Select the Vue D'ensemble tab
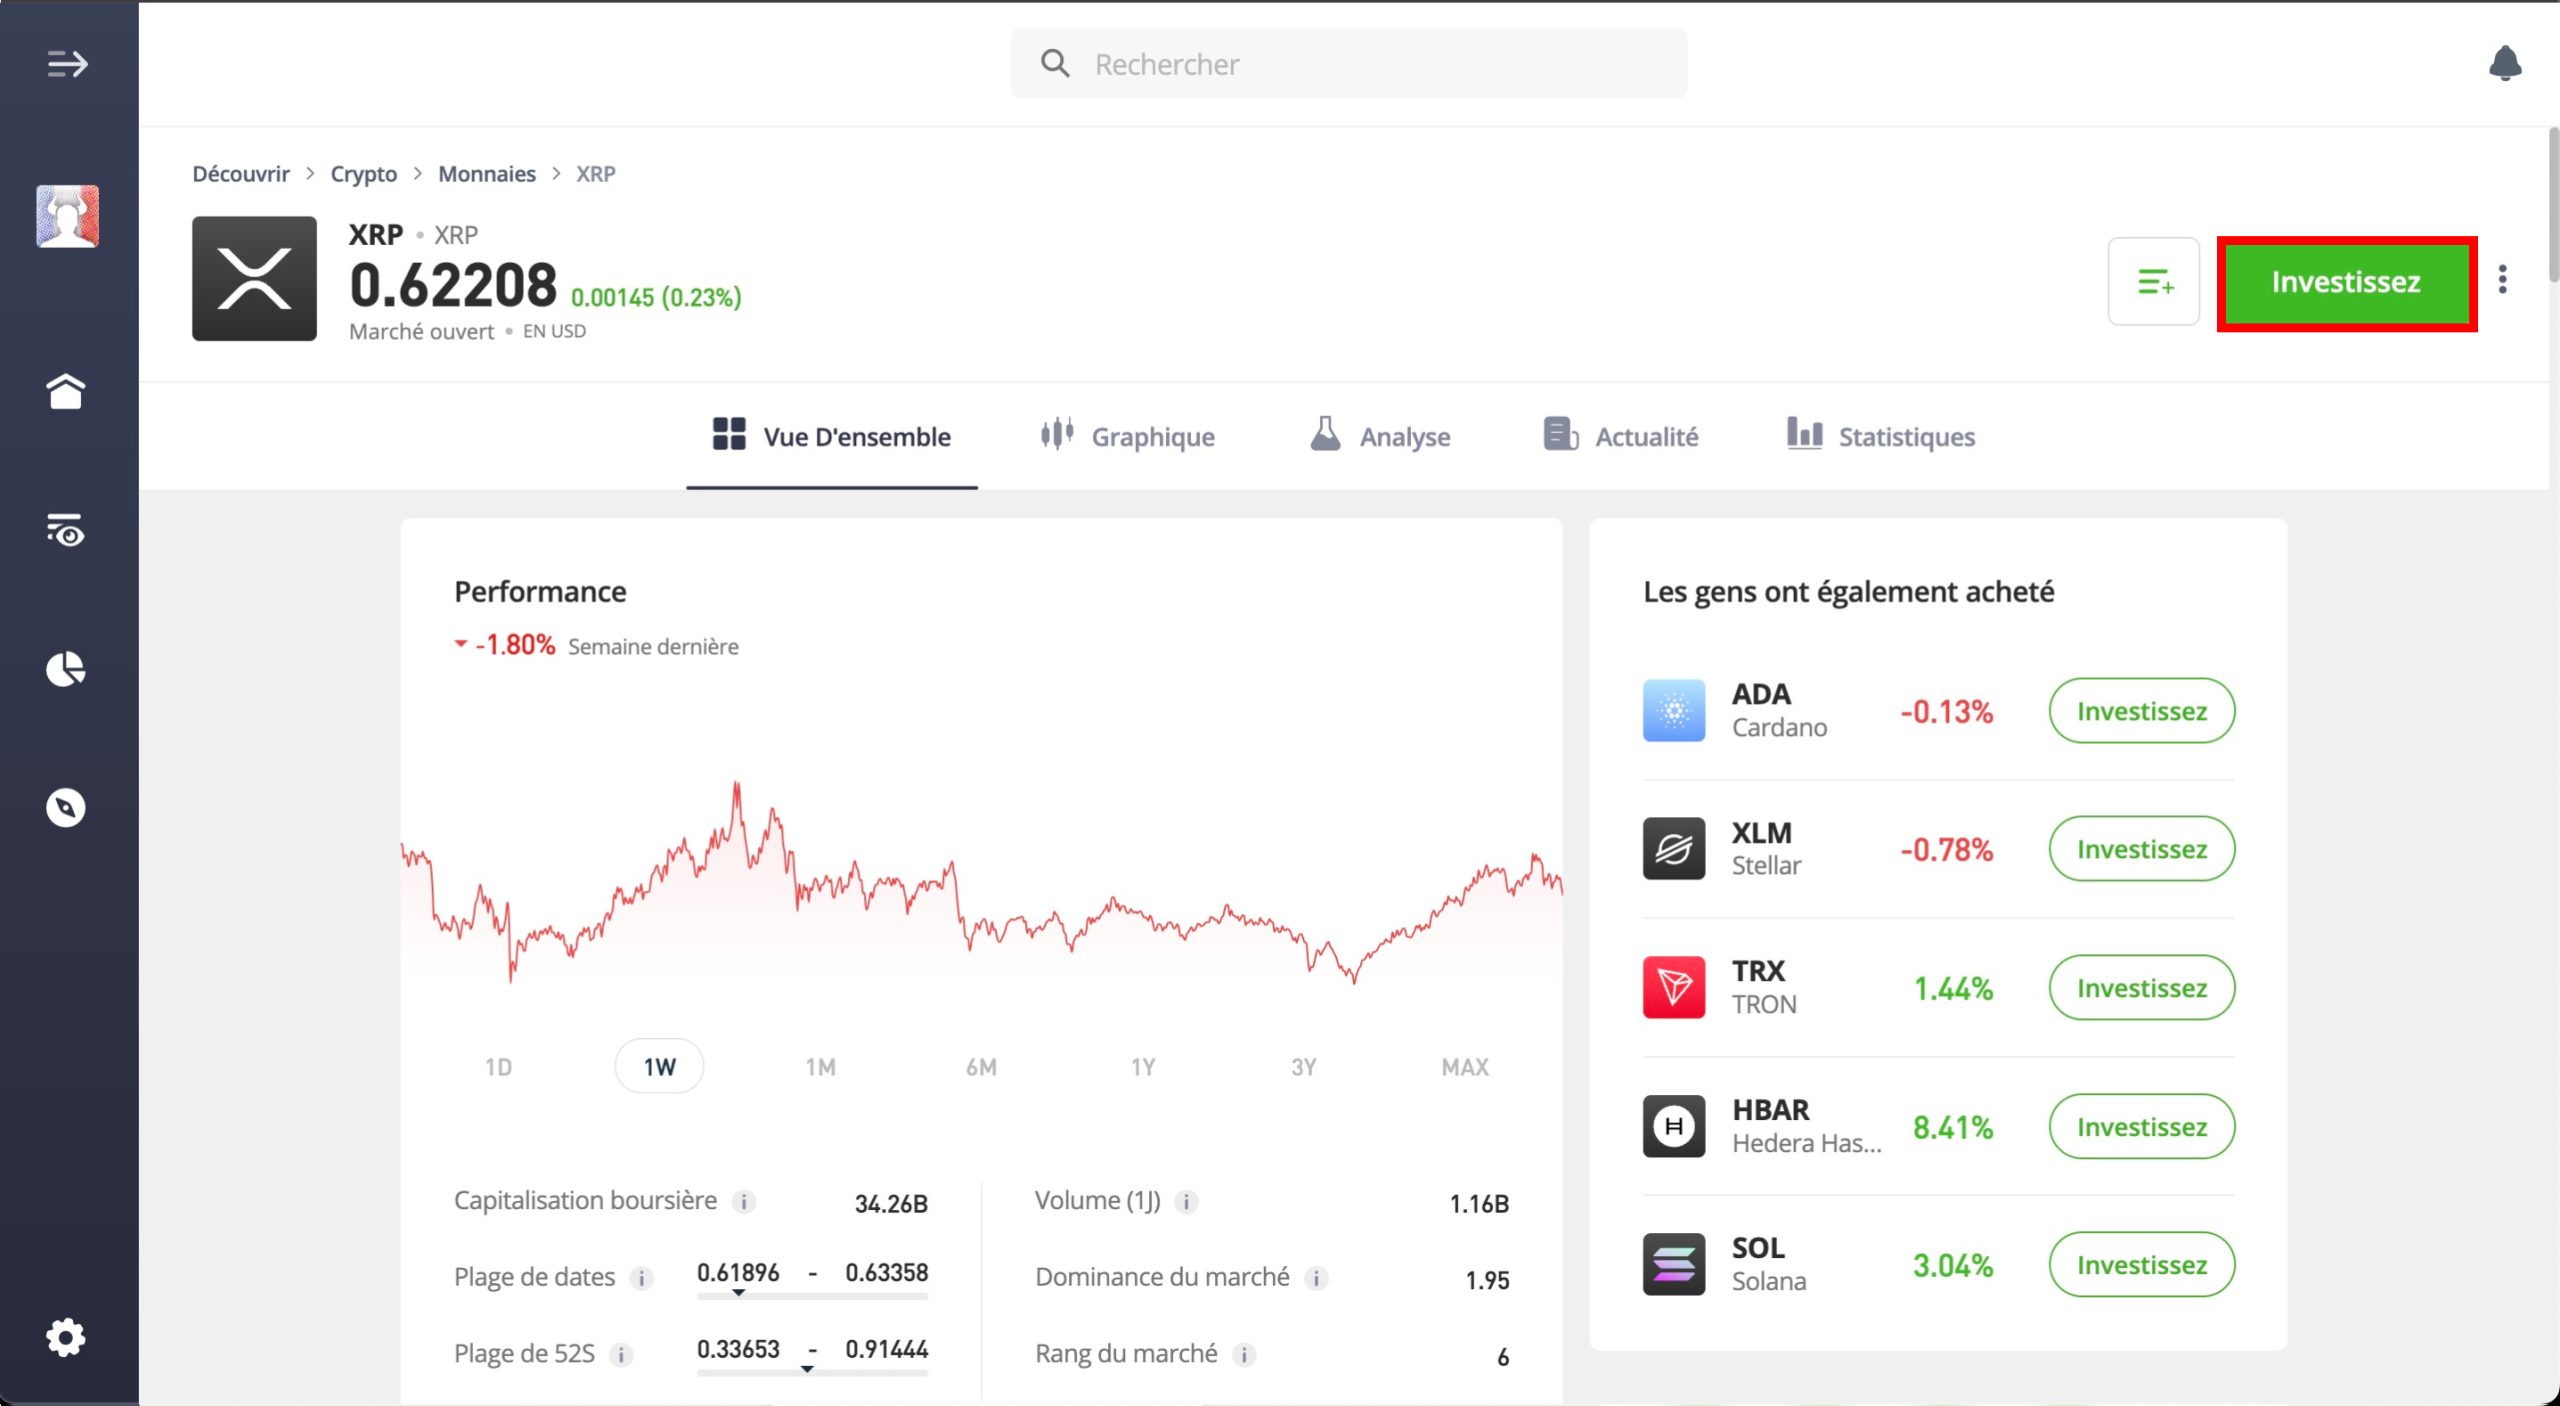Screen dimensions: 2560x1406 click(832, 437)
